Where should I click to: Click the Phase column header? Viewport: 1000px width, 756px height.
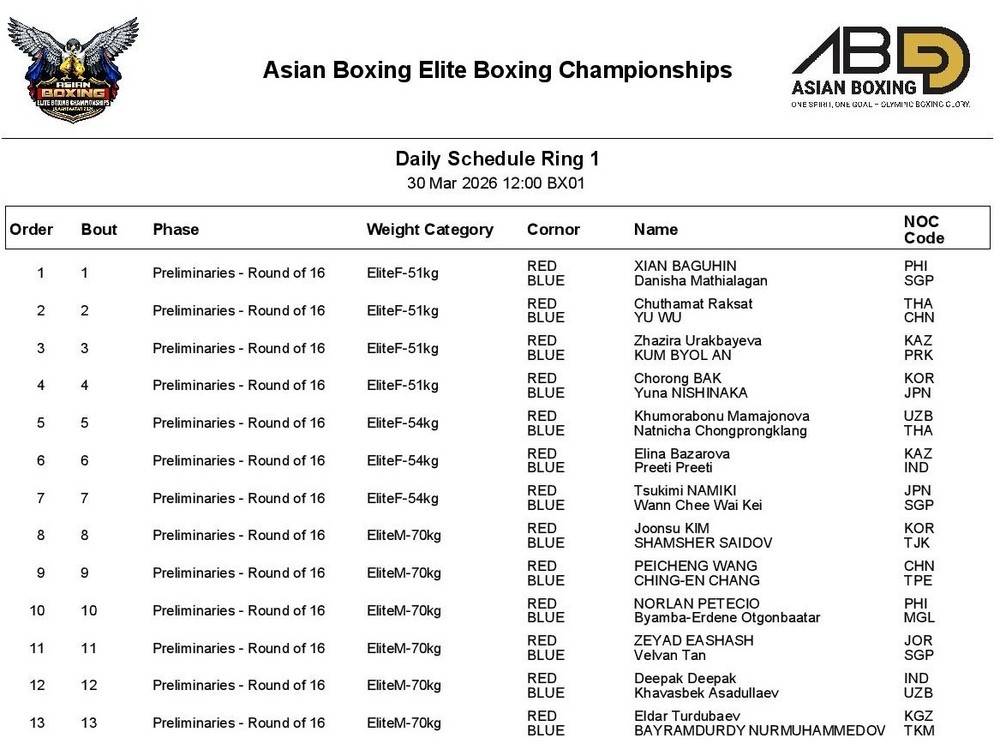(x=176, y=229)
